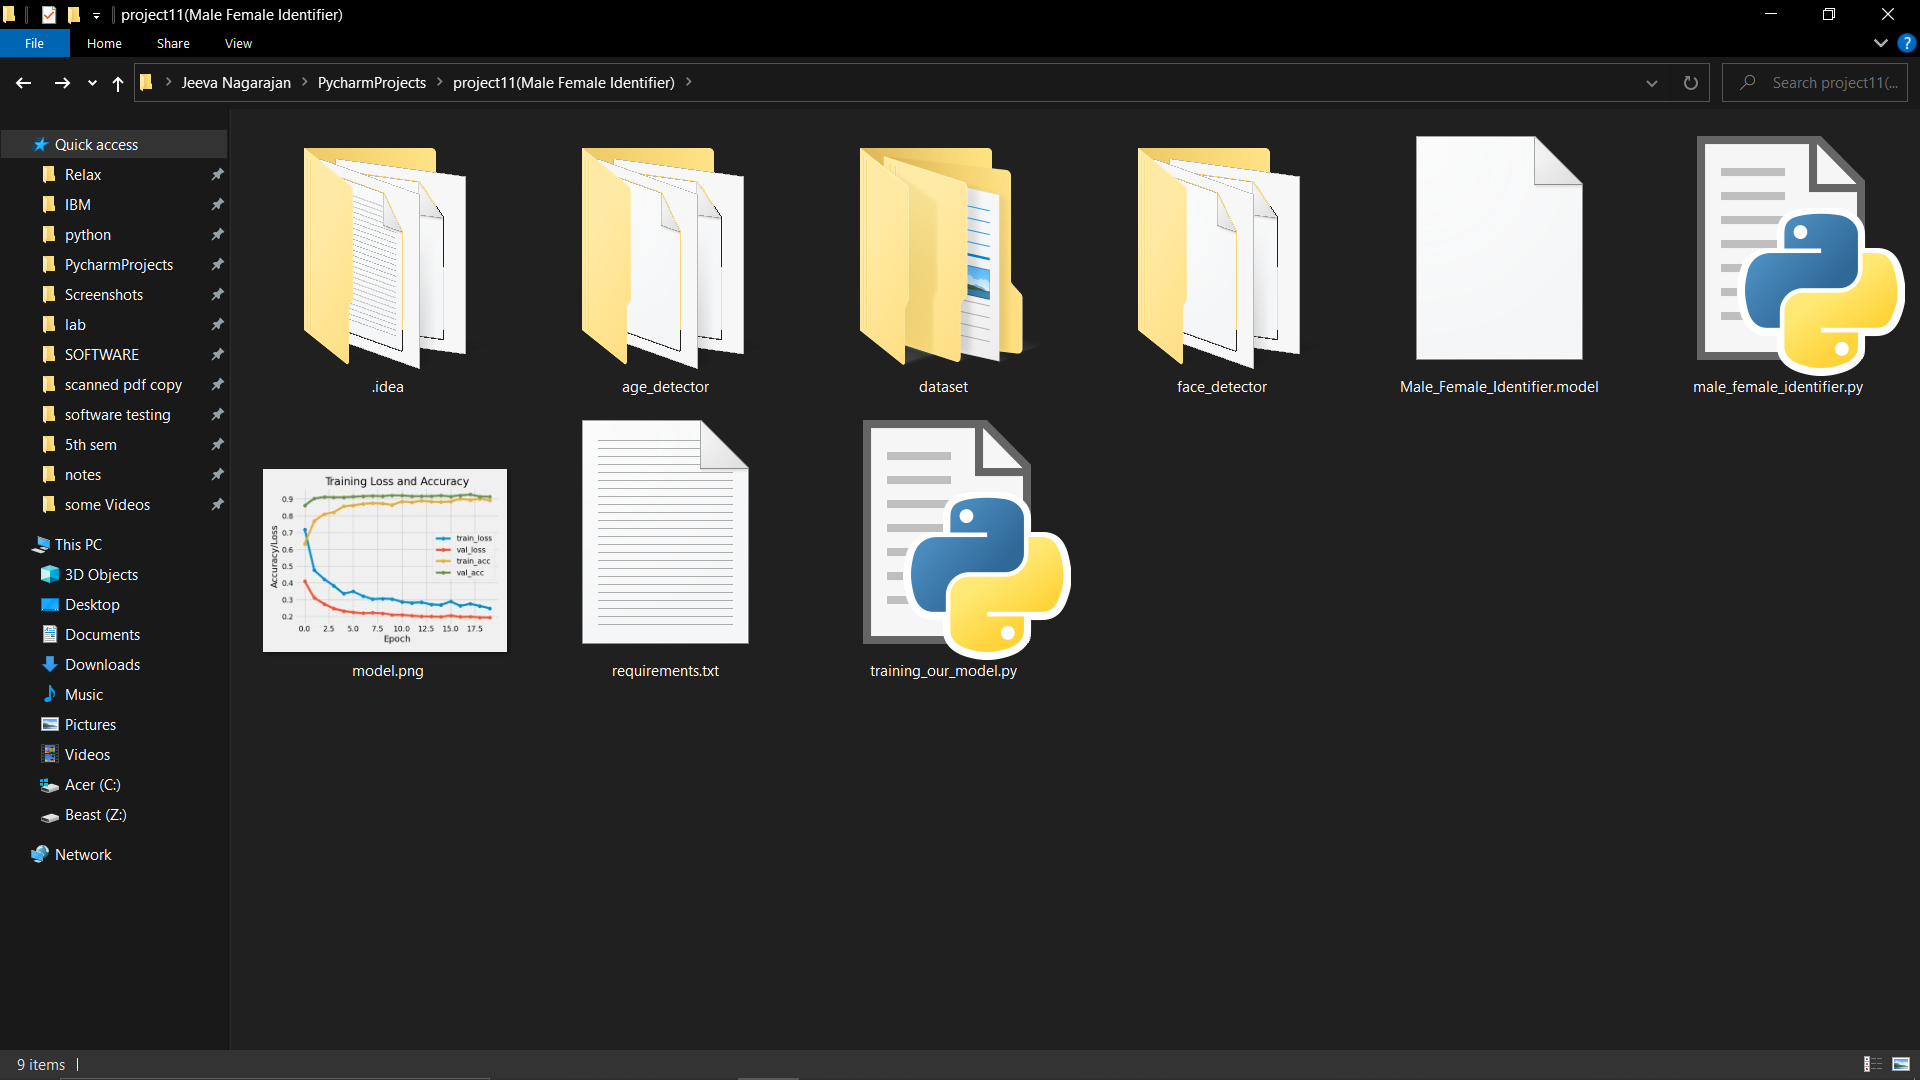Unpin the PycharmProjects quick access folder
The image size is (1920, 1080).
click(x=217, y=265)
